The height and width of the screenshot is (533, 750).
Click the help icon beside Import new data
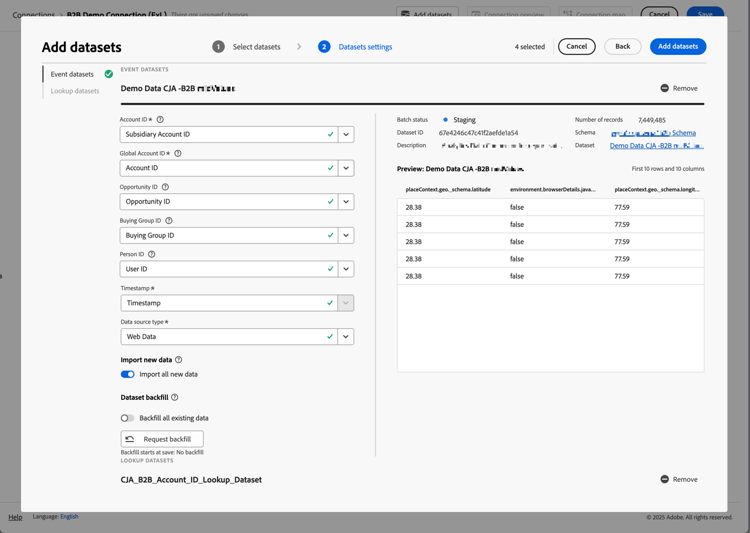click(179, 360)
